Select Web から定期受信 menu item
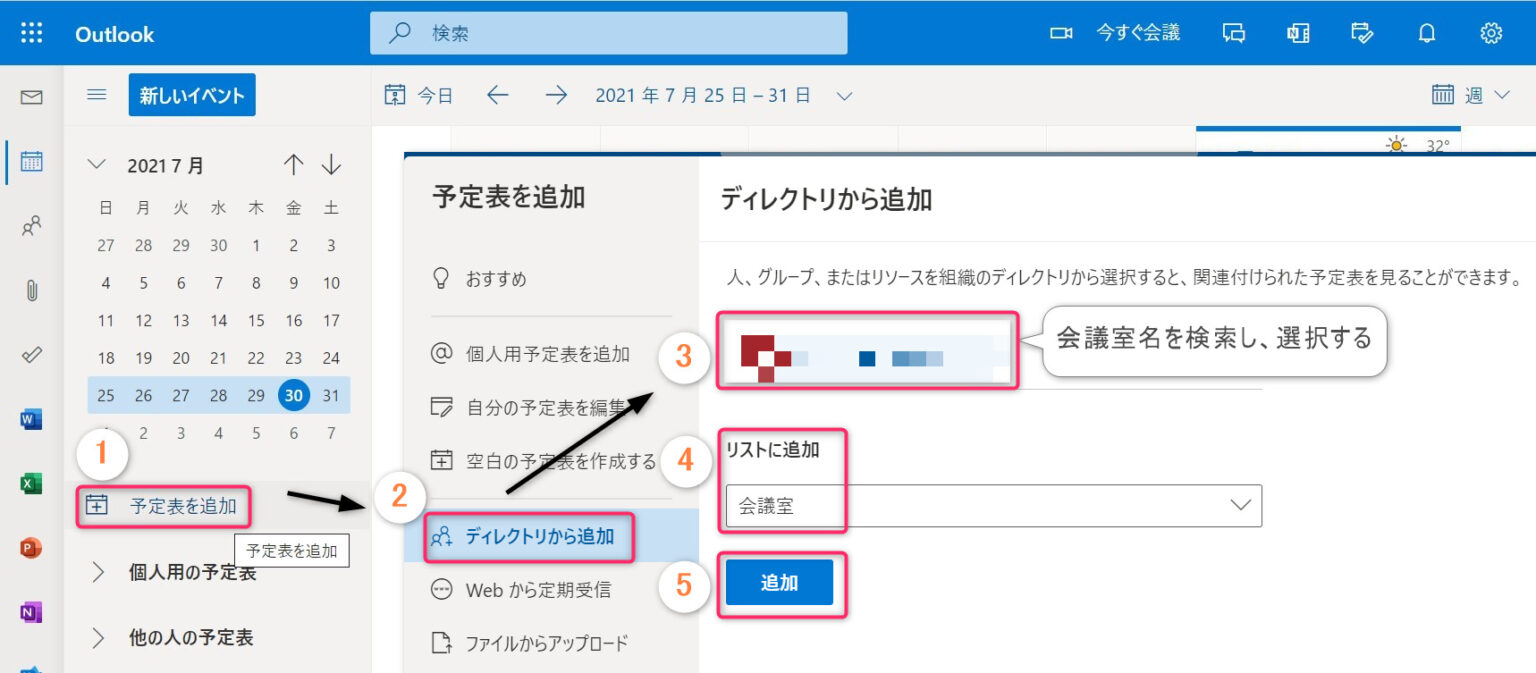The height and width of the screenshot is (673, 1536). 537,590
